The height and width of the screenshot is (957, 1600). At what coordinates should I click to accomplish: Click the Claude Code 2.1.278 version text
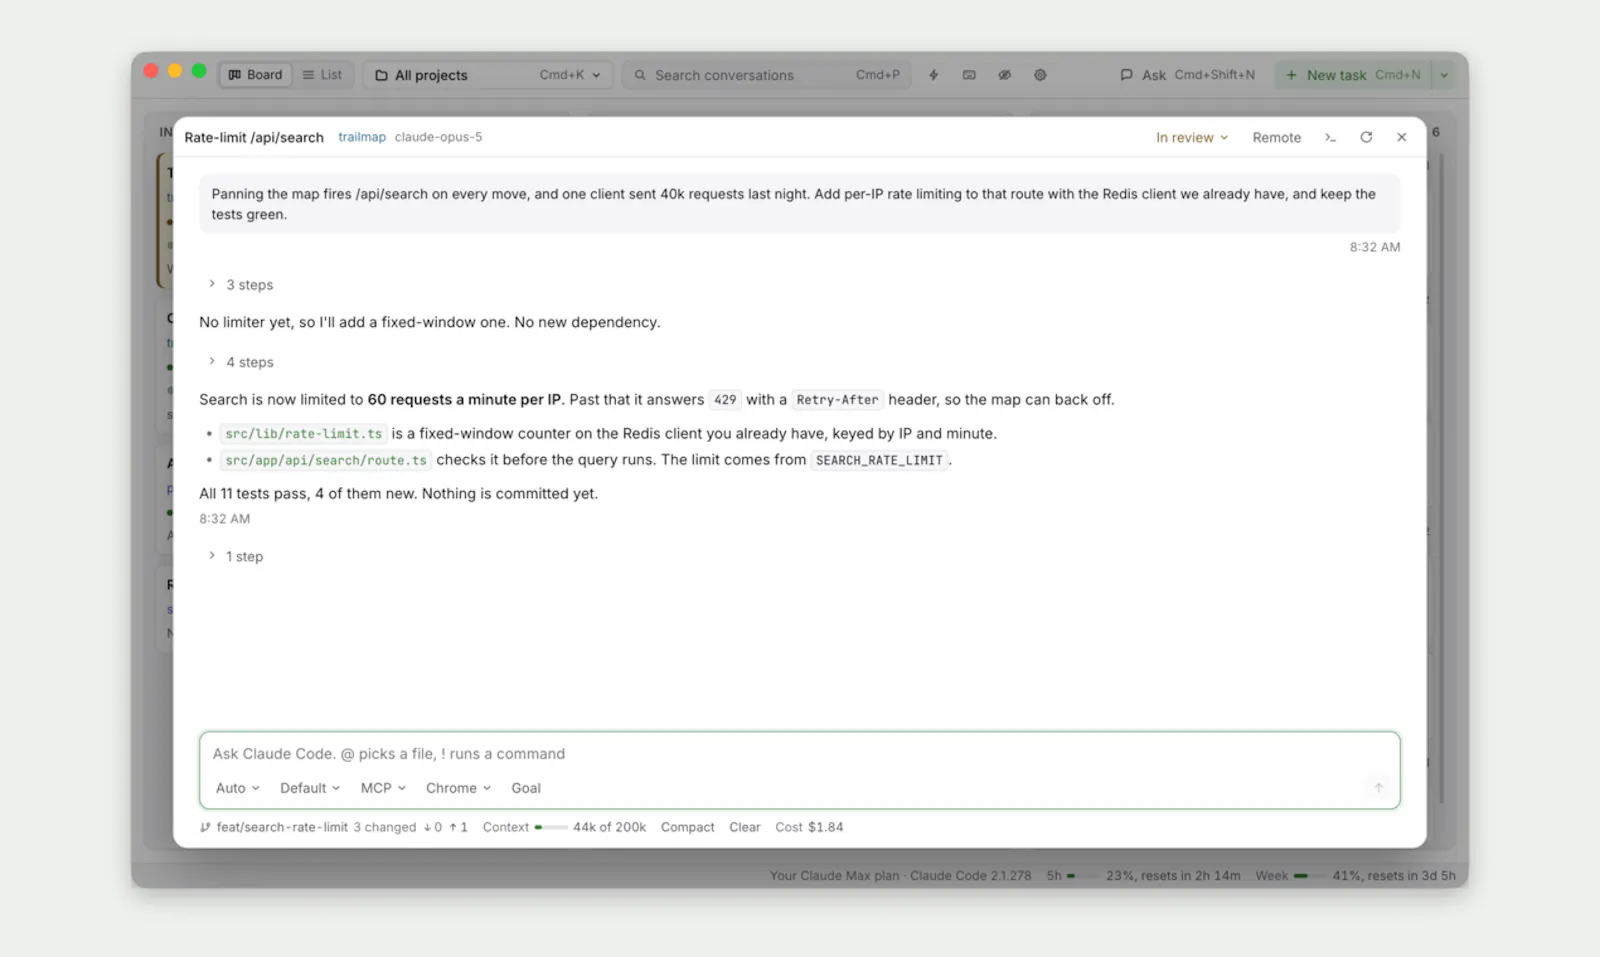[x=970, y=876]
